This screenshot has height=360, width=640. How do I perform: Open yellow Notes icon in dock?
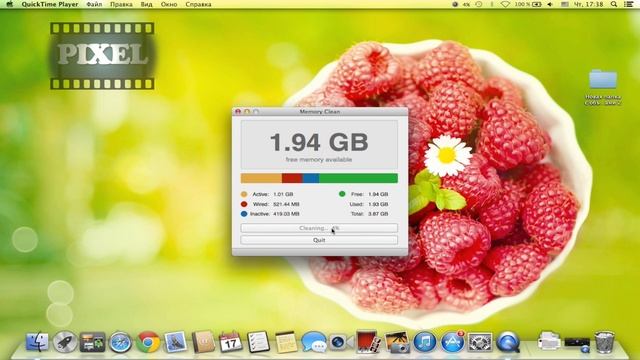286,342
